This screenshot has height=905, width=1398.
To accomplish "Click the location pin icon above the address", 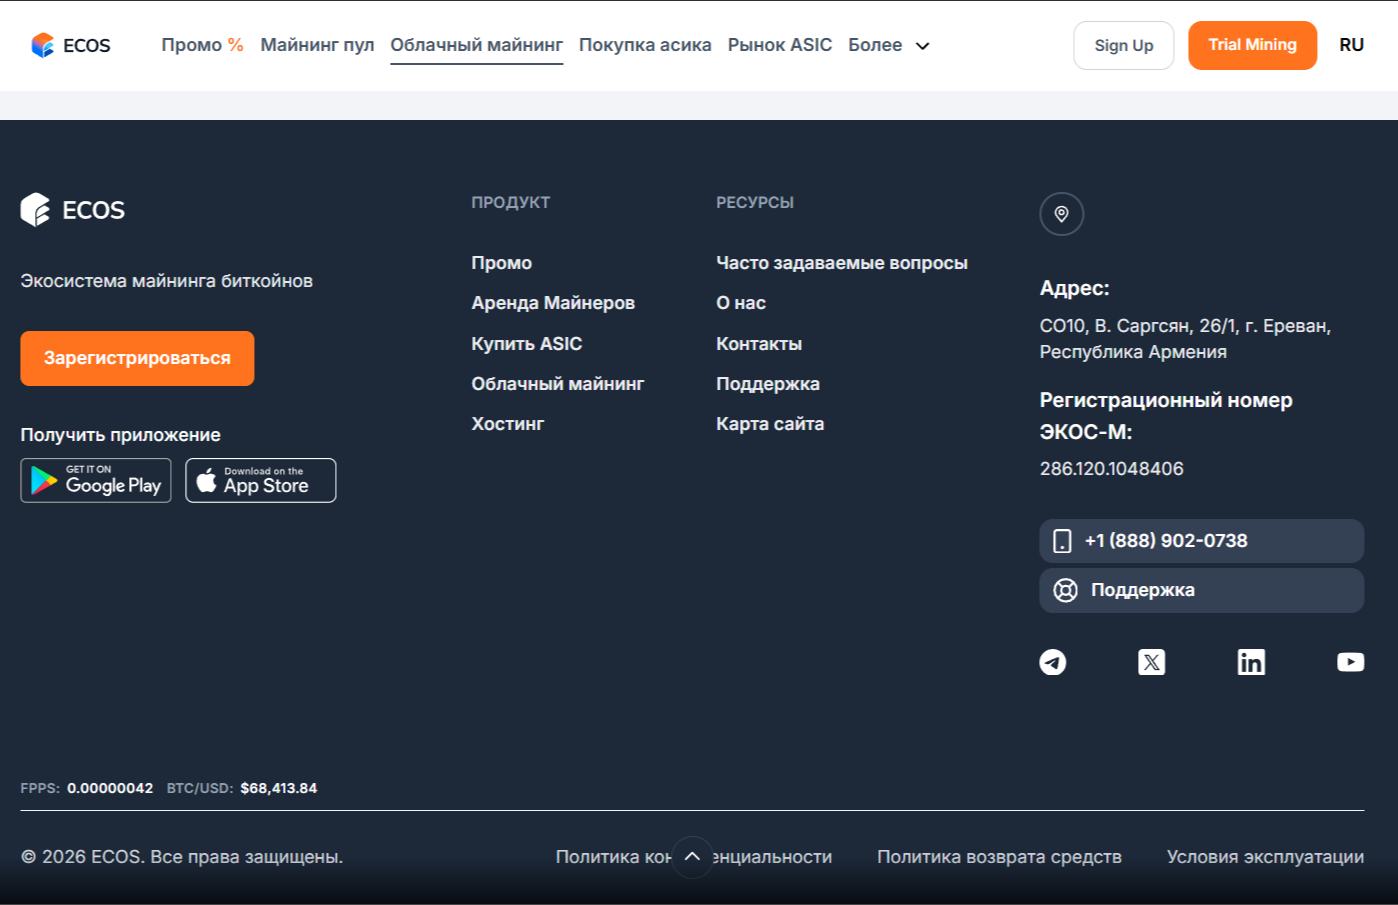I will 1061,214.
